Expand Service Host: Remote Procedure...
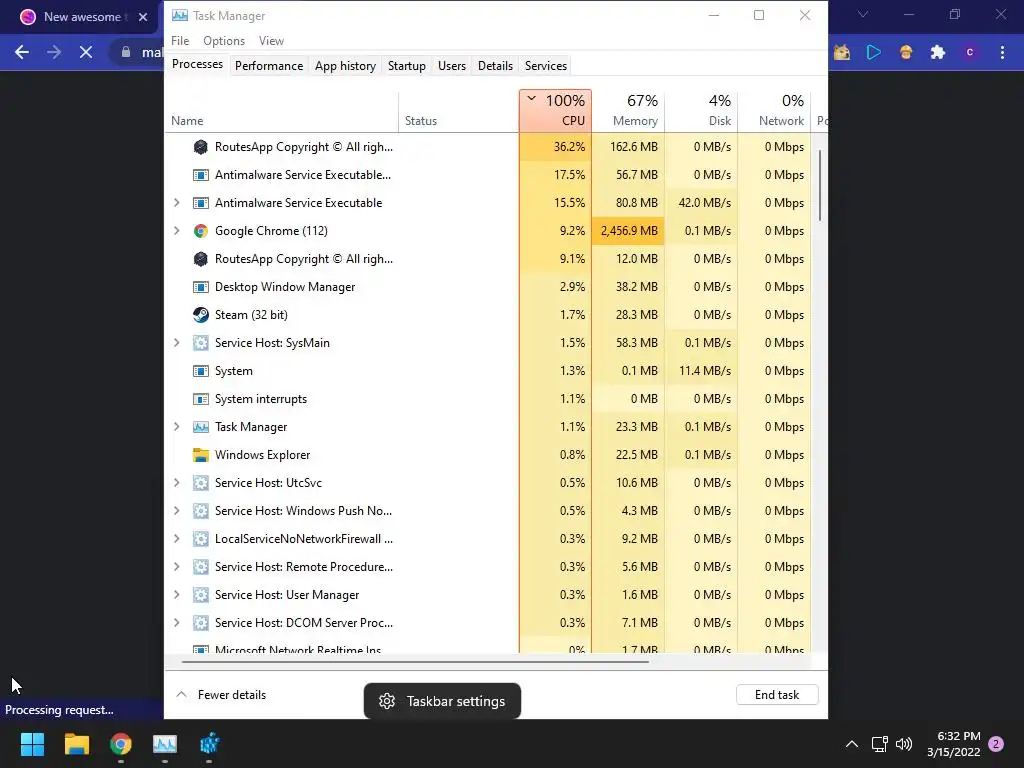 pyautogui.click(x=176, y=567)
